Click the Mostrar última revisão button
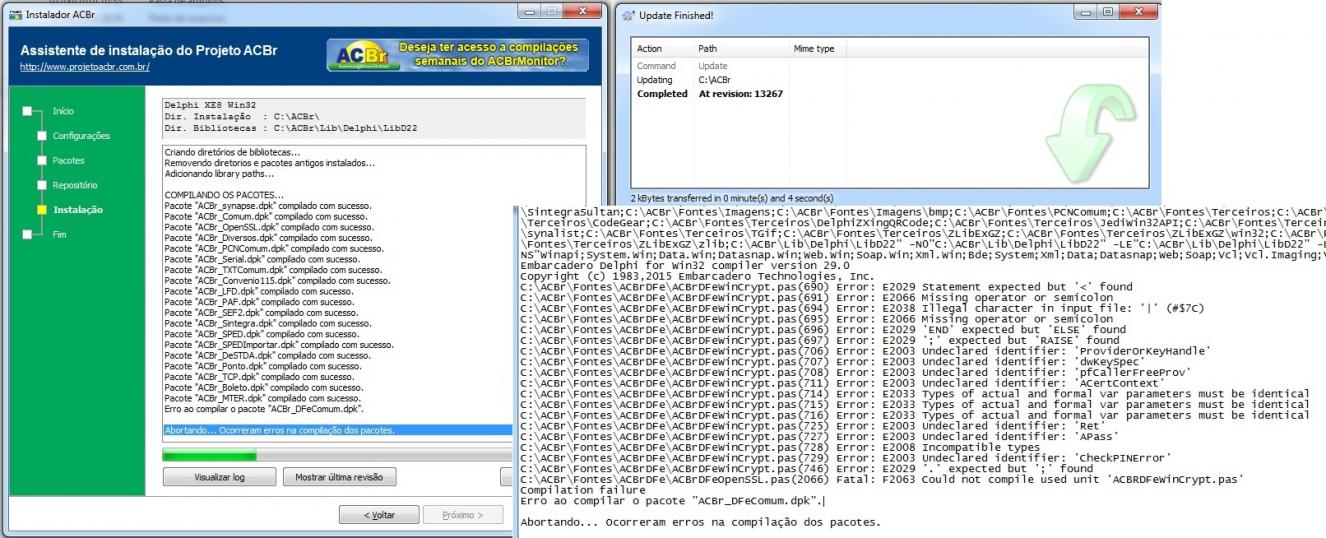 (339, 477)
